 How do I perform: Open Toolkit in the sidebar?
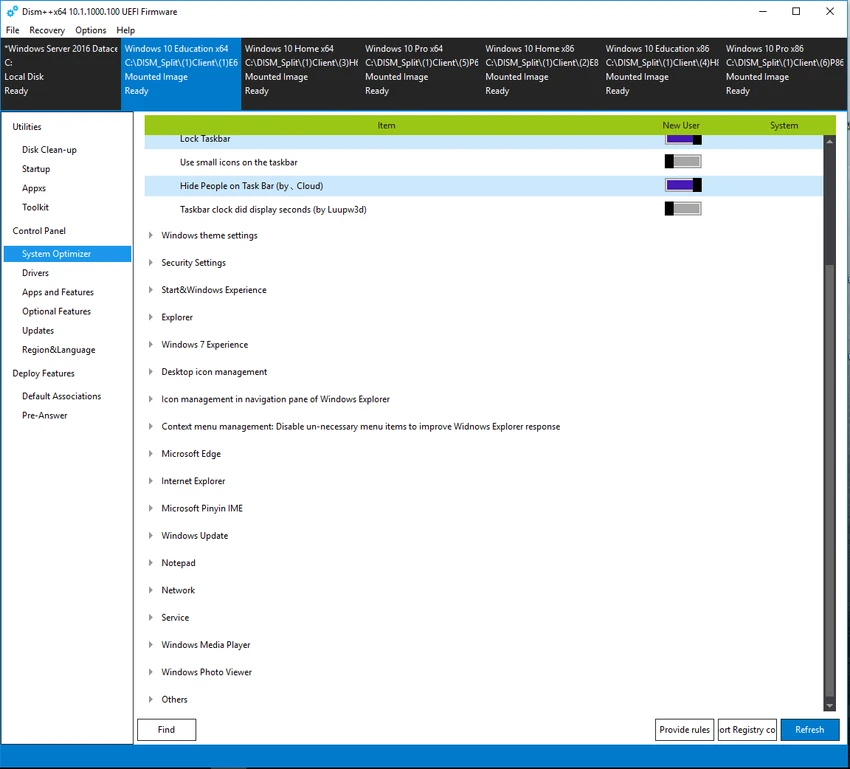[x=35, y=208]
